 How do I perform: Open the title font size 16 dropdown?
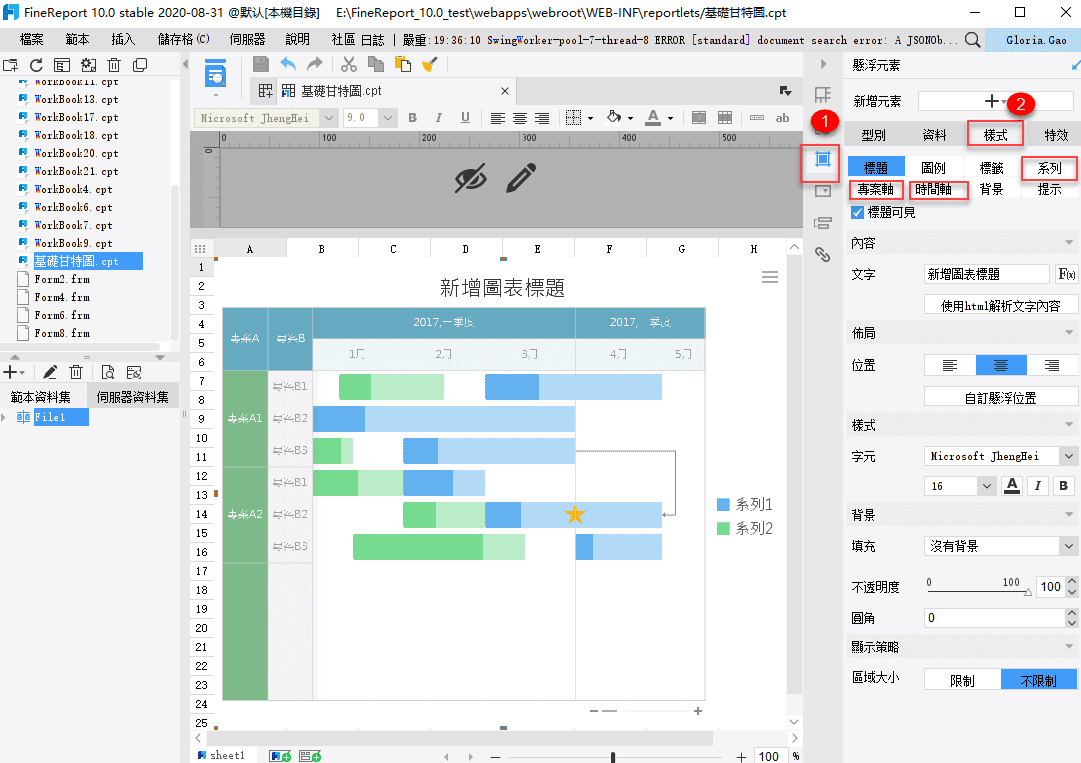click(987, 486)
